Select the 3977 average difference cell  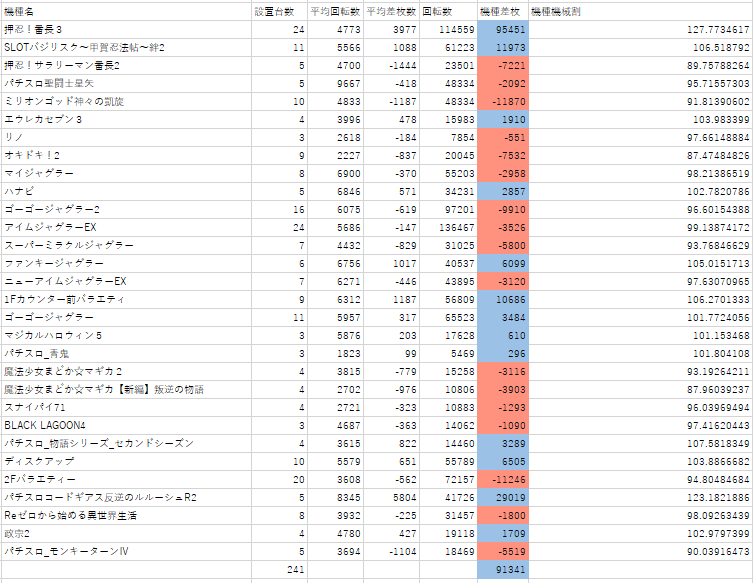pyautogui.click(x=391, y=30)
